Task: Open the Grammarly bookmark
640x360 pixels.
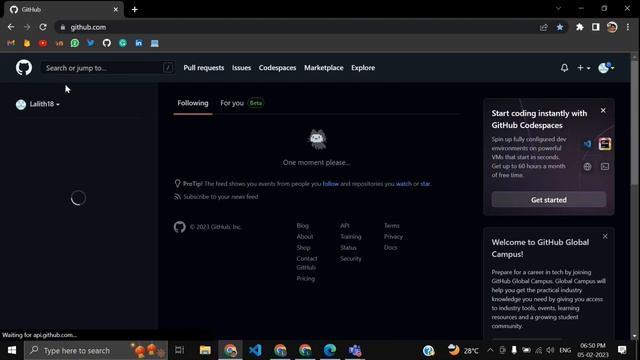Action: point(122,43)
